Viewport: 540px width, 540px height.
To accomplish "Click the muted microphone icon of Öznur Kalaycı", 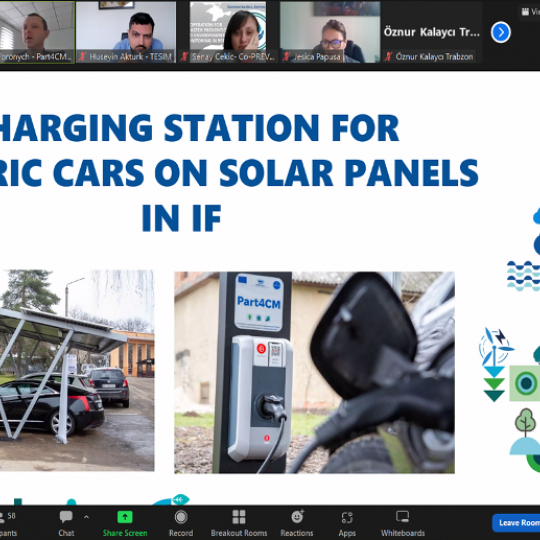I will coord(389,56).
